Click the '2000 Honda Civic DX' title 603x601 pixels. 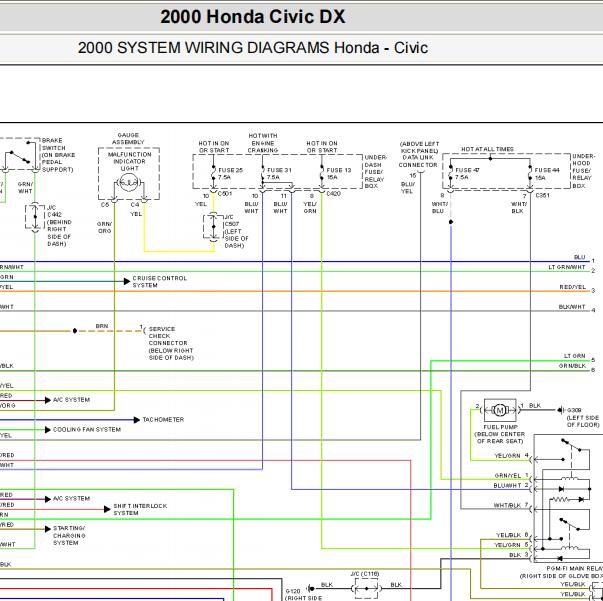253,17
